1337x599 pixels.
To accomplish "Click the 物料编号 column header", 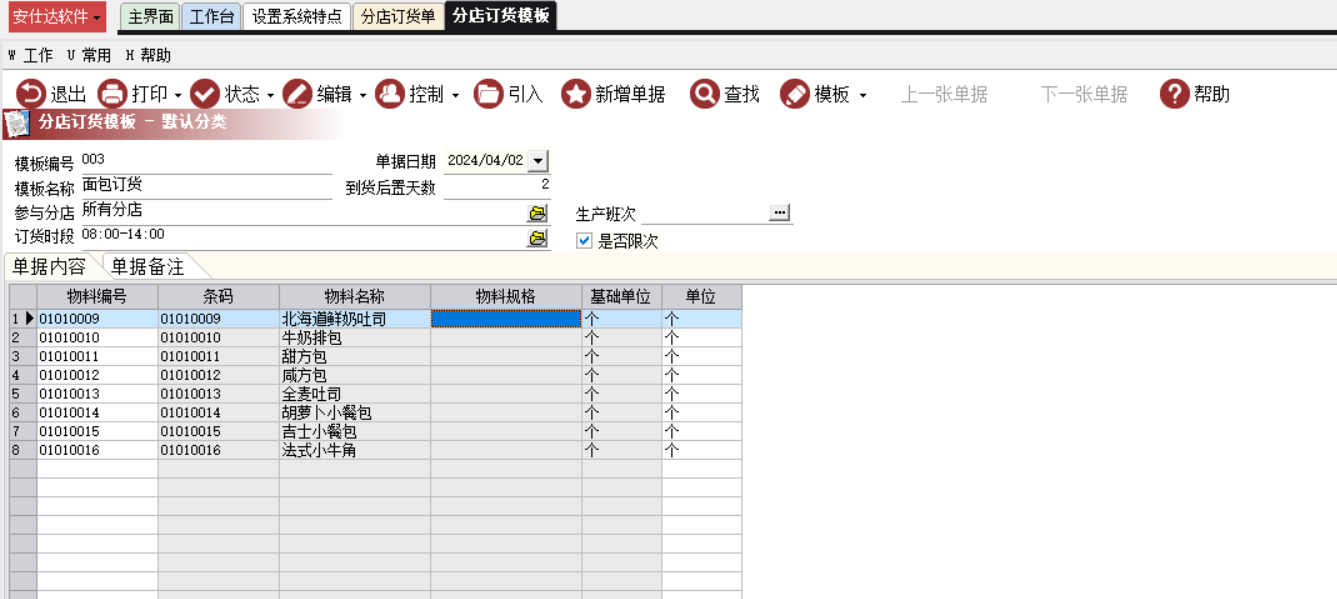I will pos(97,297).
